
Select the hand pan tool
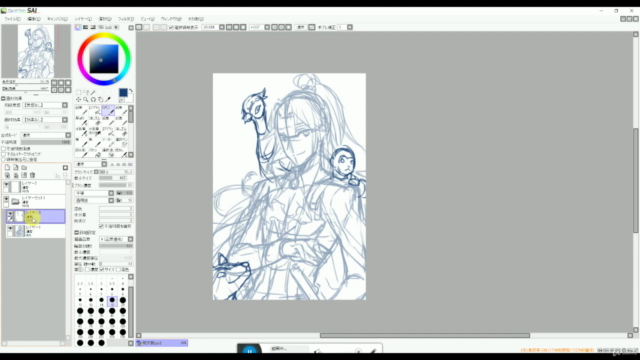(100, 99)
